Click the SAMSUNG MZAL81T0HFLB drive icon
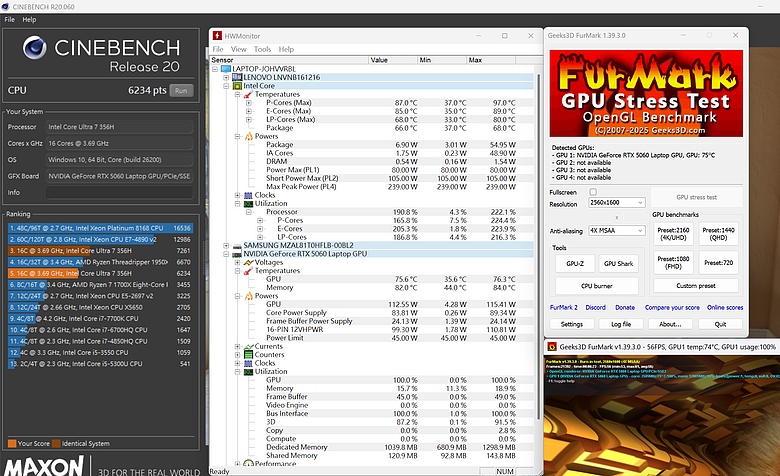The height and width of the screenshot is (476, 780). [237, 245]
